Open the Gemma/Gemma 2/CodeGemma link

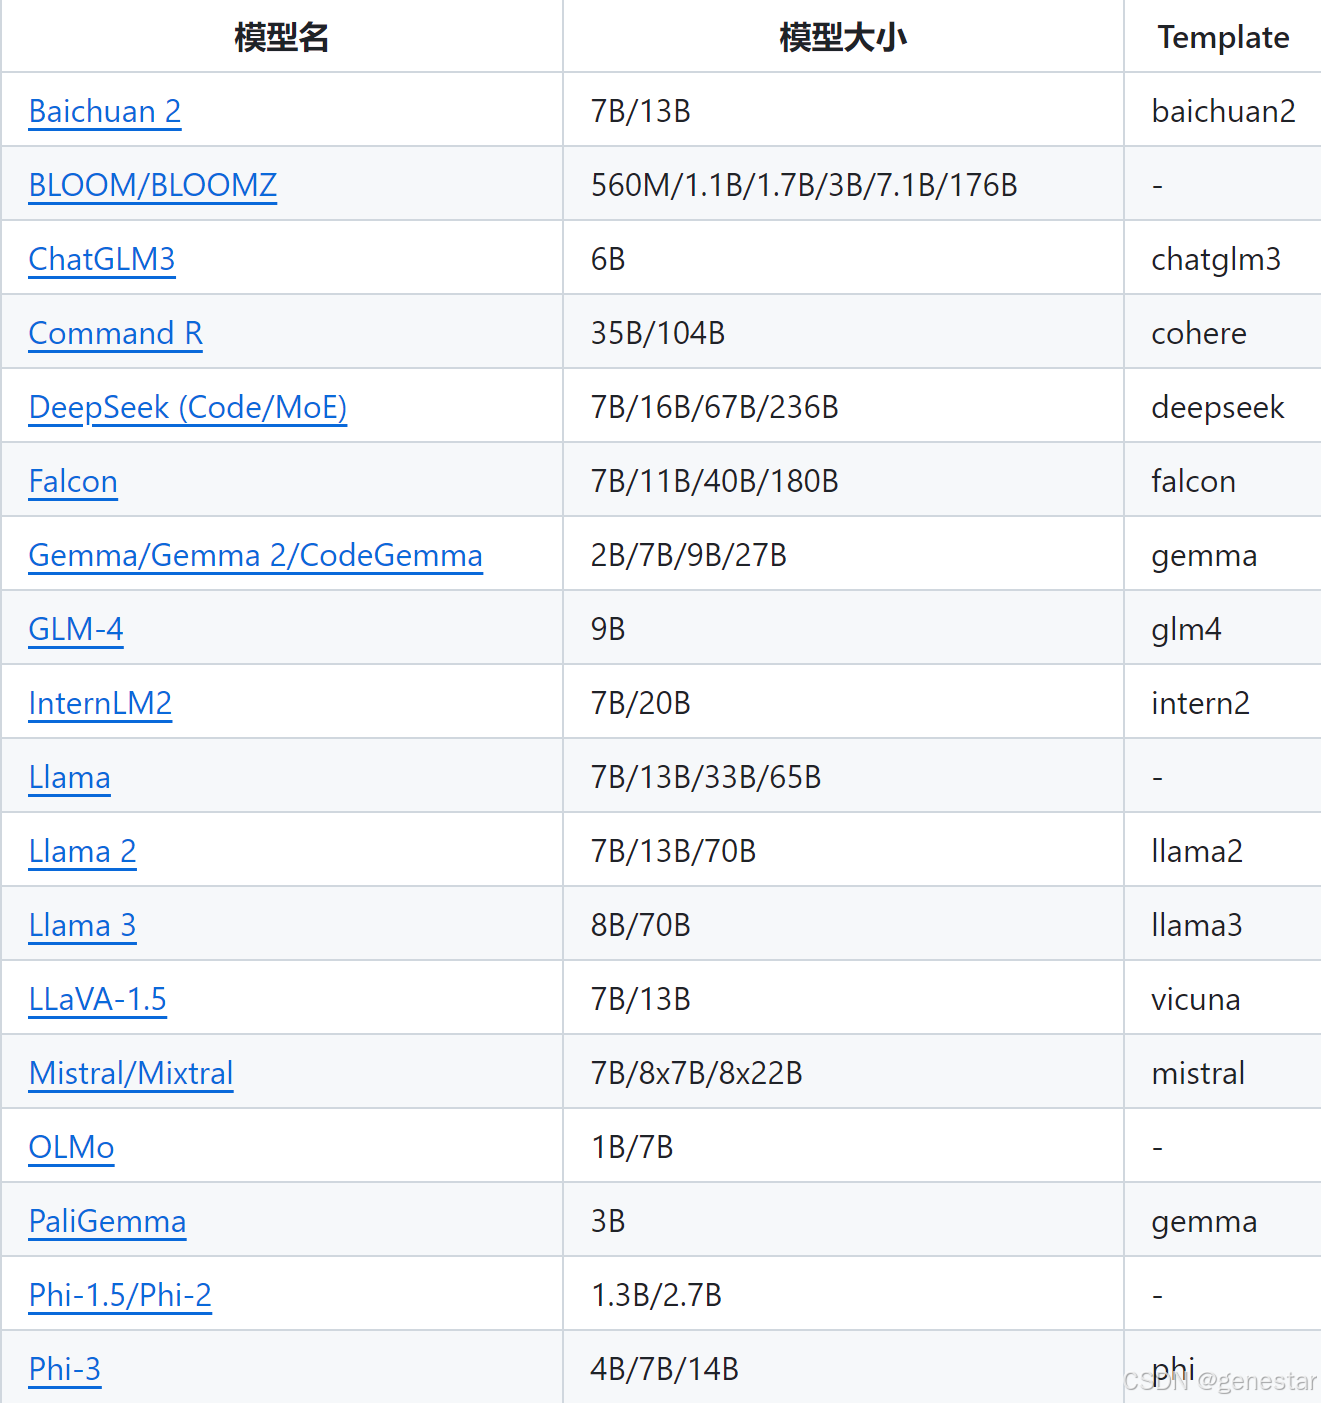255,555
